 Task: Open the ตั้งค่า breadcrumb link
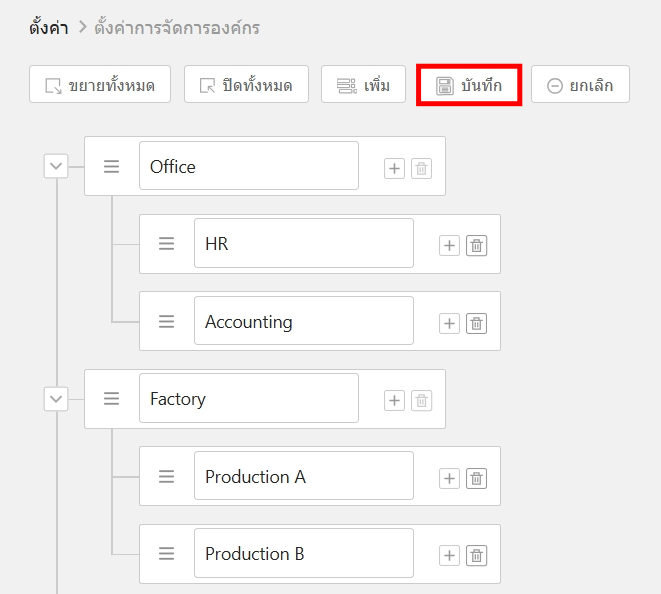click(x=48, y=27)
